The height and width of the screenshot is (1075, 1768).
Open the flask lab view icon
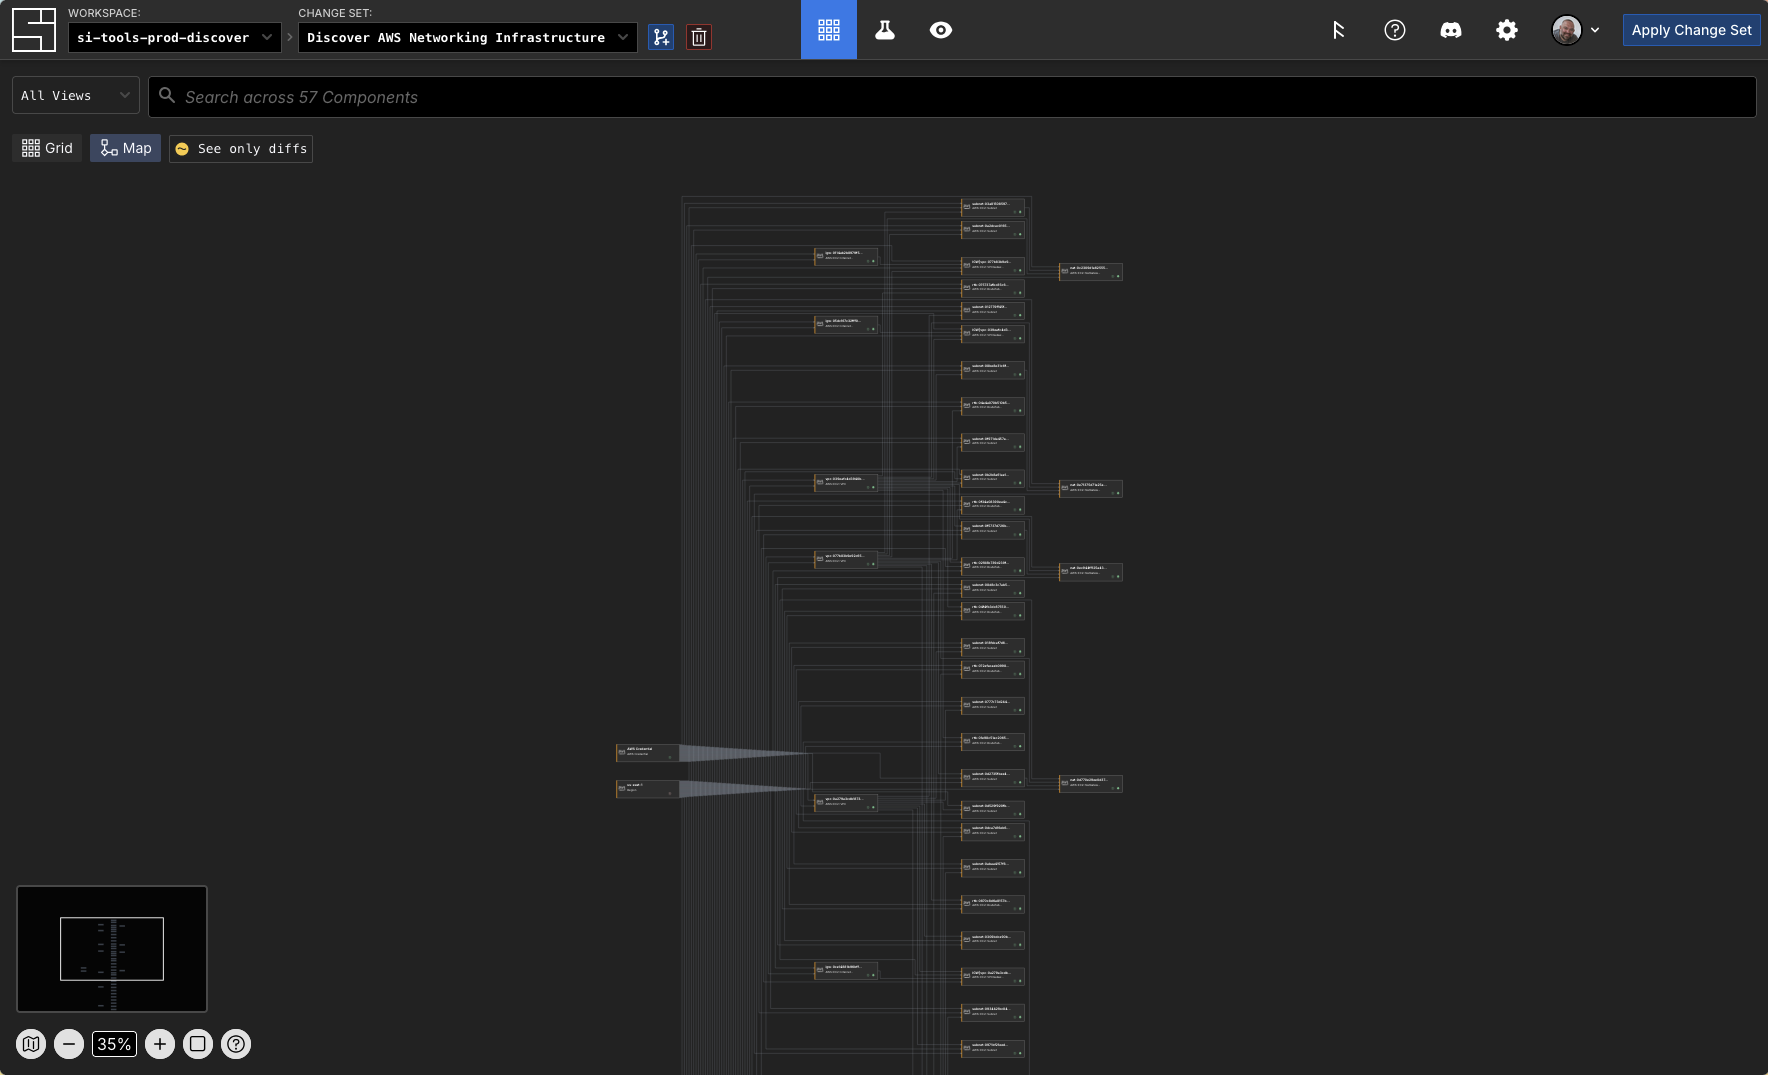click(885, 30)
